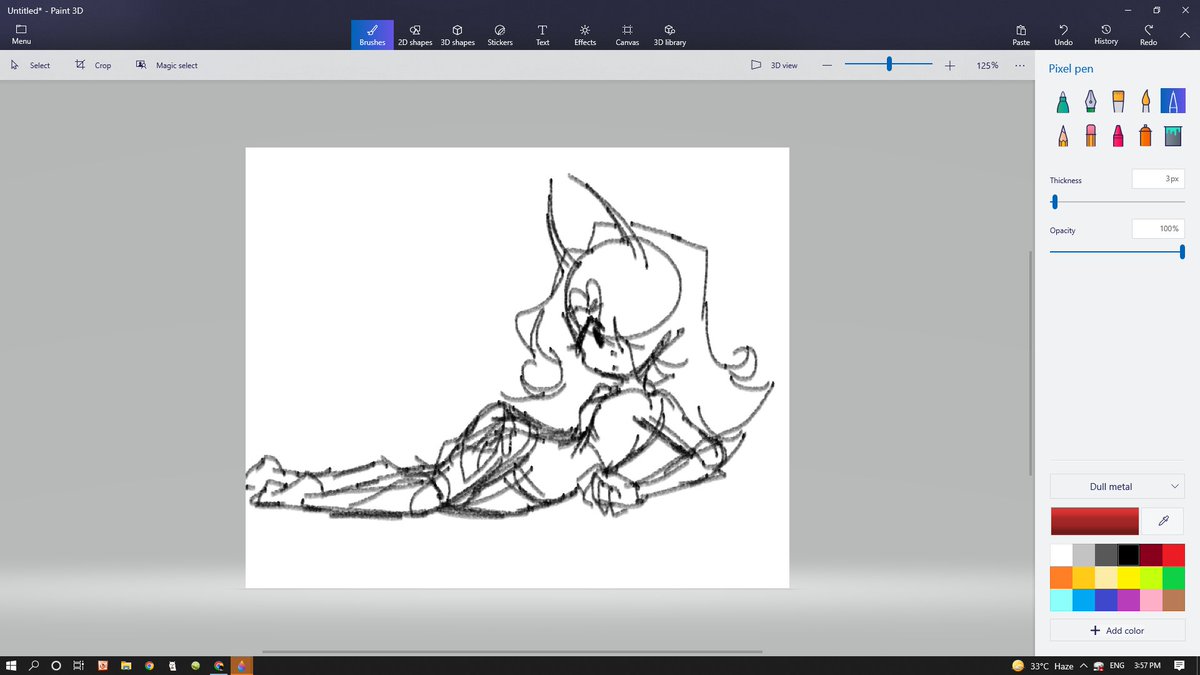Open the current color red swatch

click(x=1095, y=521)
